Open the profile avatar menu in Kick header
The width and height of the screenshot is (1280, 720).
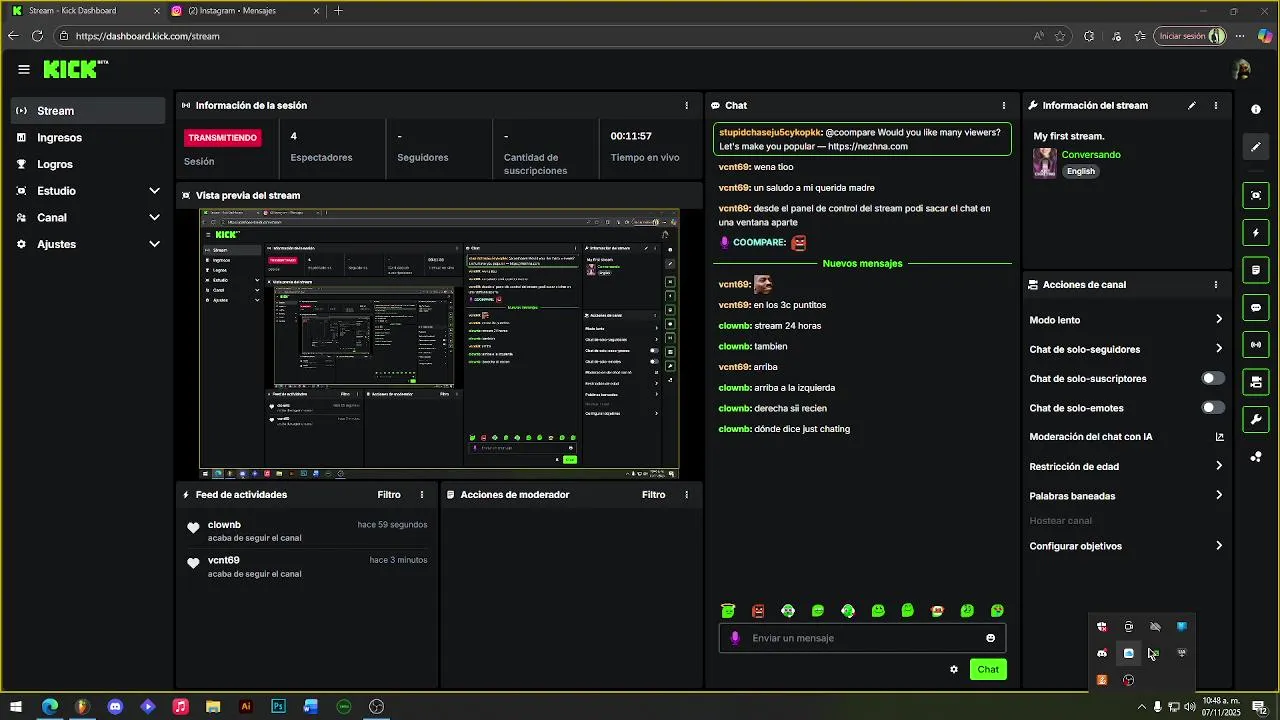[x=1242, y=69]
